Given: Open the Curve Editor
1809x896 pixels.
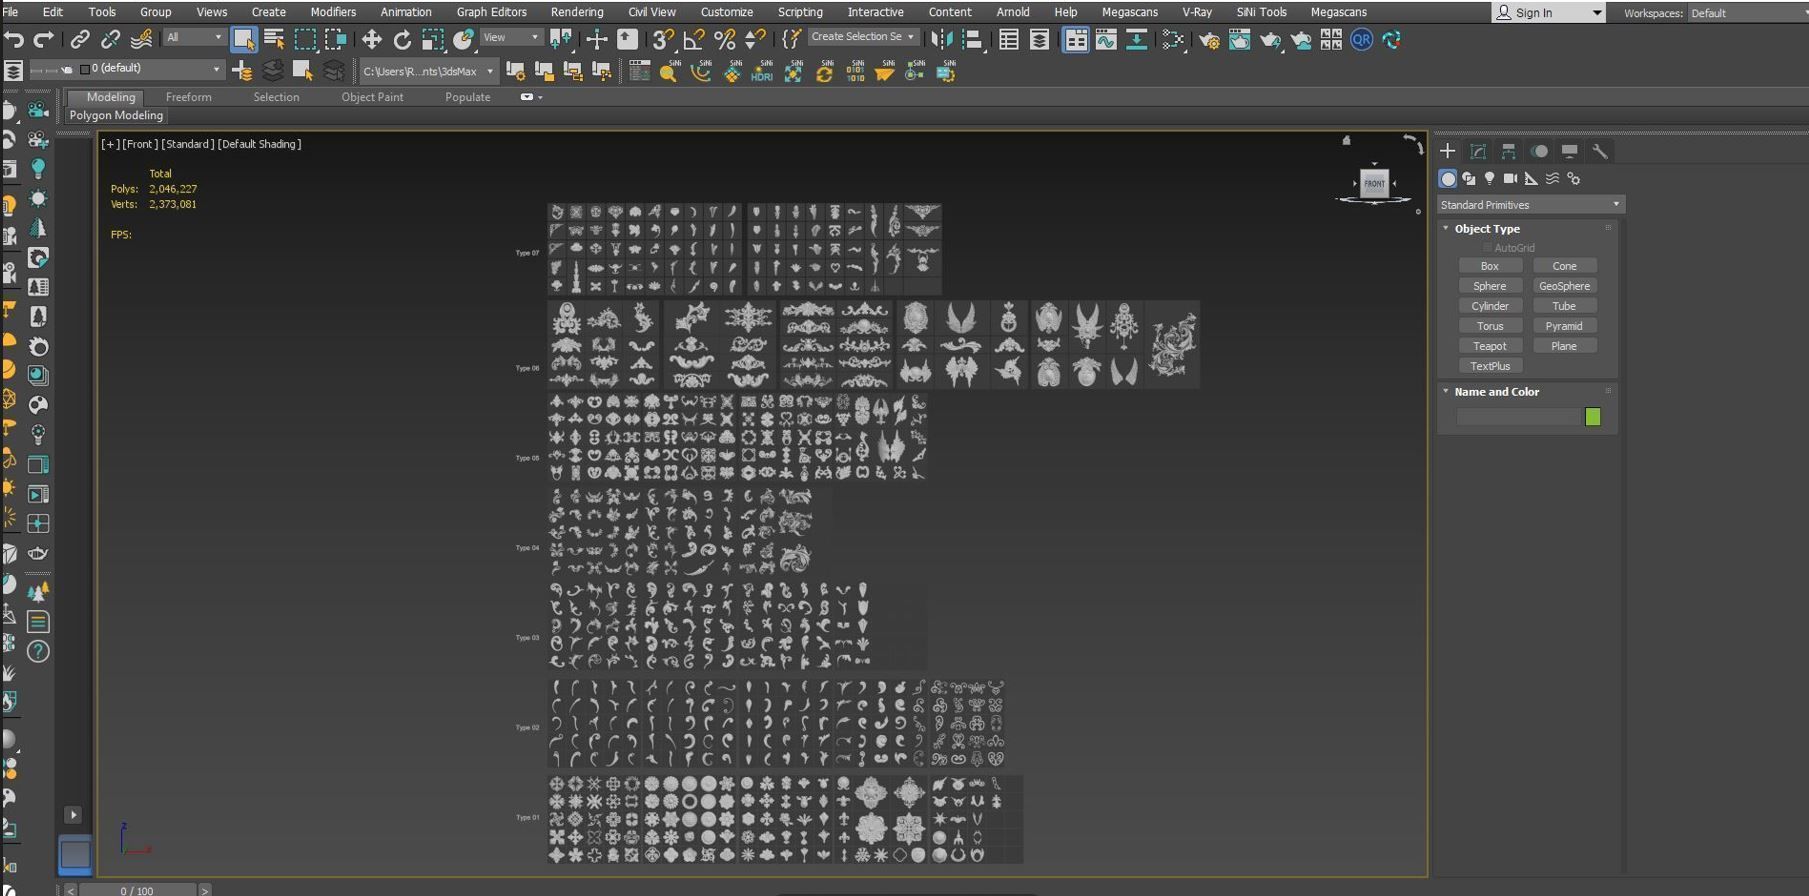Looking at the screenshot, I should coord(1106,39).
